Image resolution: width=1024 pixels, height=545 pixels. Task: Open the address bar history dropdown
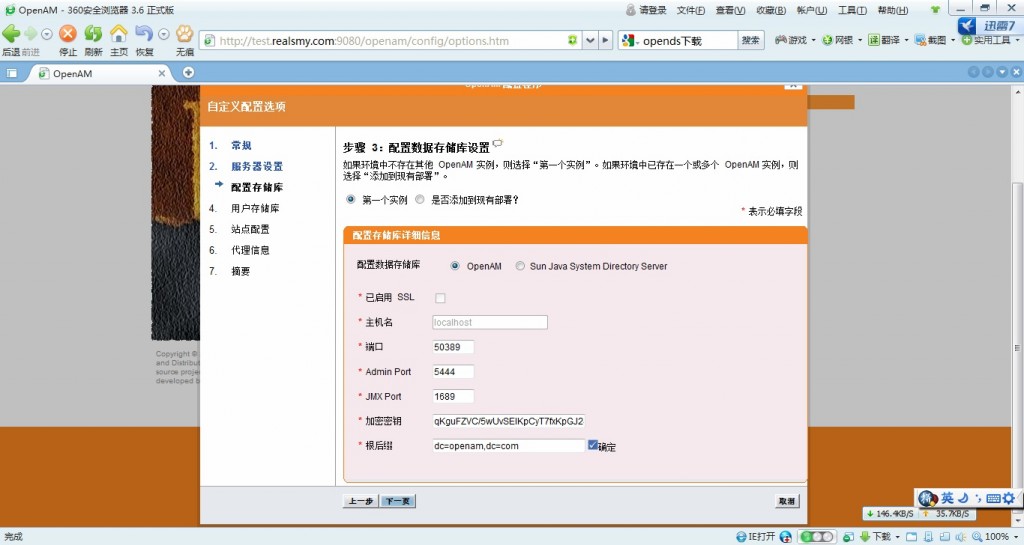[x=590, y=40]
